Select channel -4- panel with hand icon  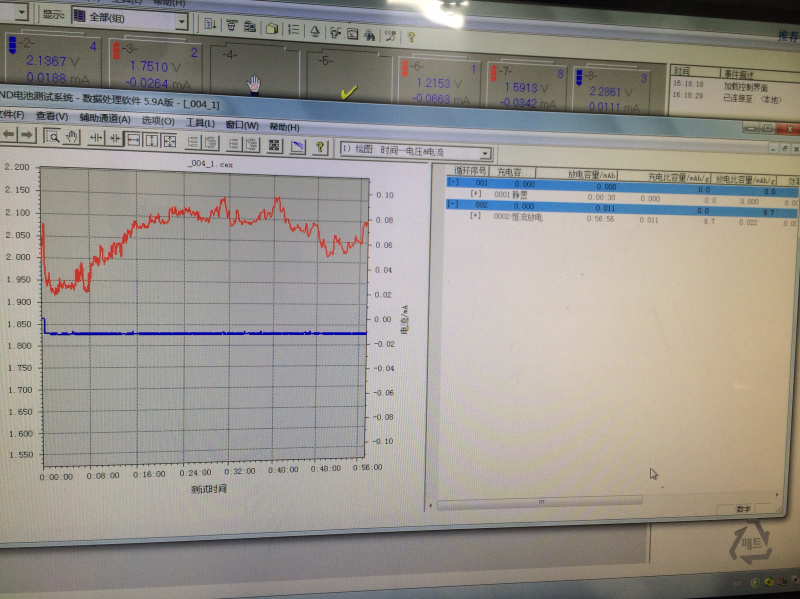[254, 71]
